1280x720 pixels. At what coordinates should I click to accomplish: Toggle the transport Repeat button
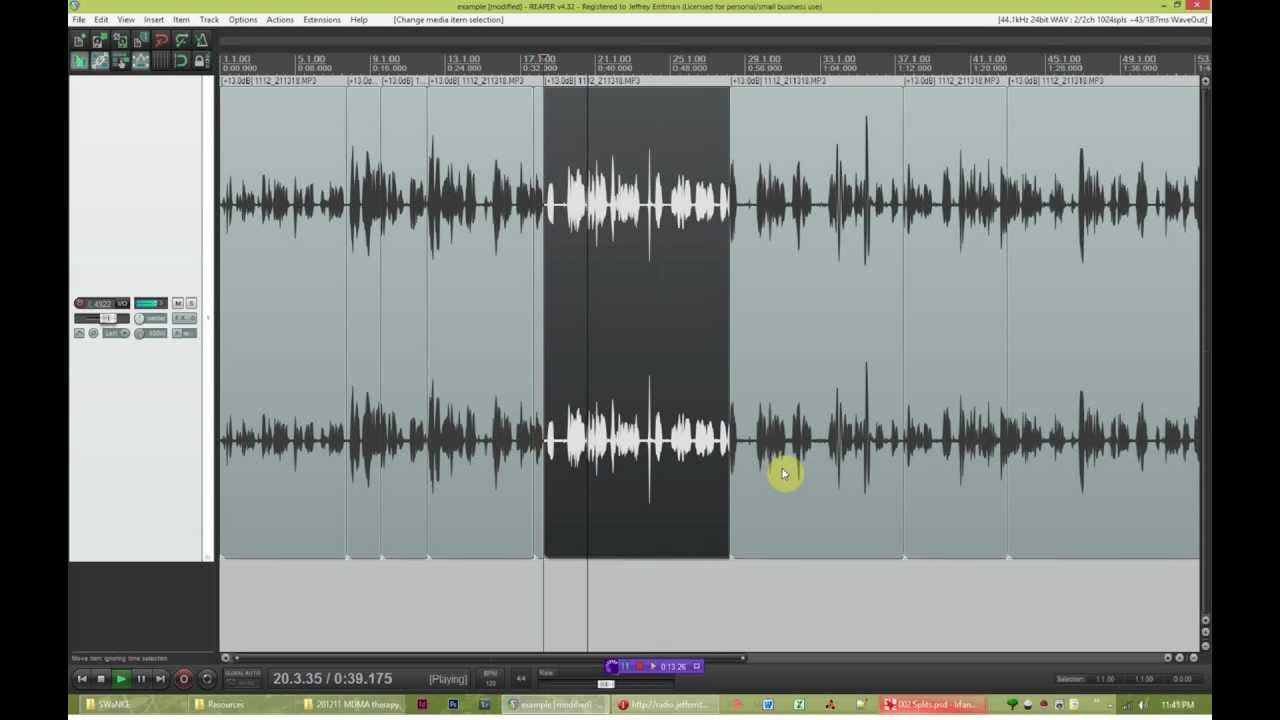[x=207, y=679]
